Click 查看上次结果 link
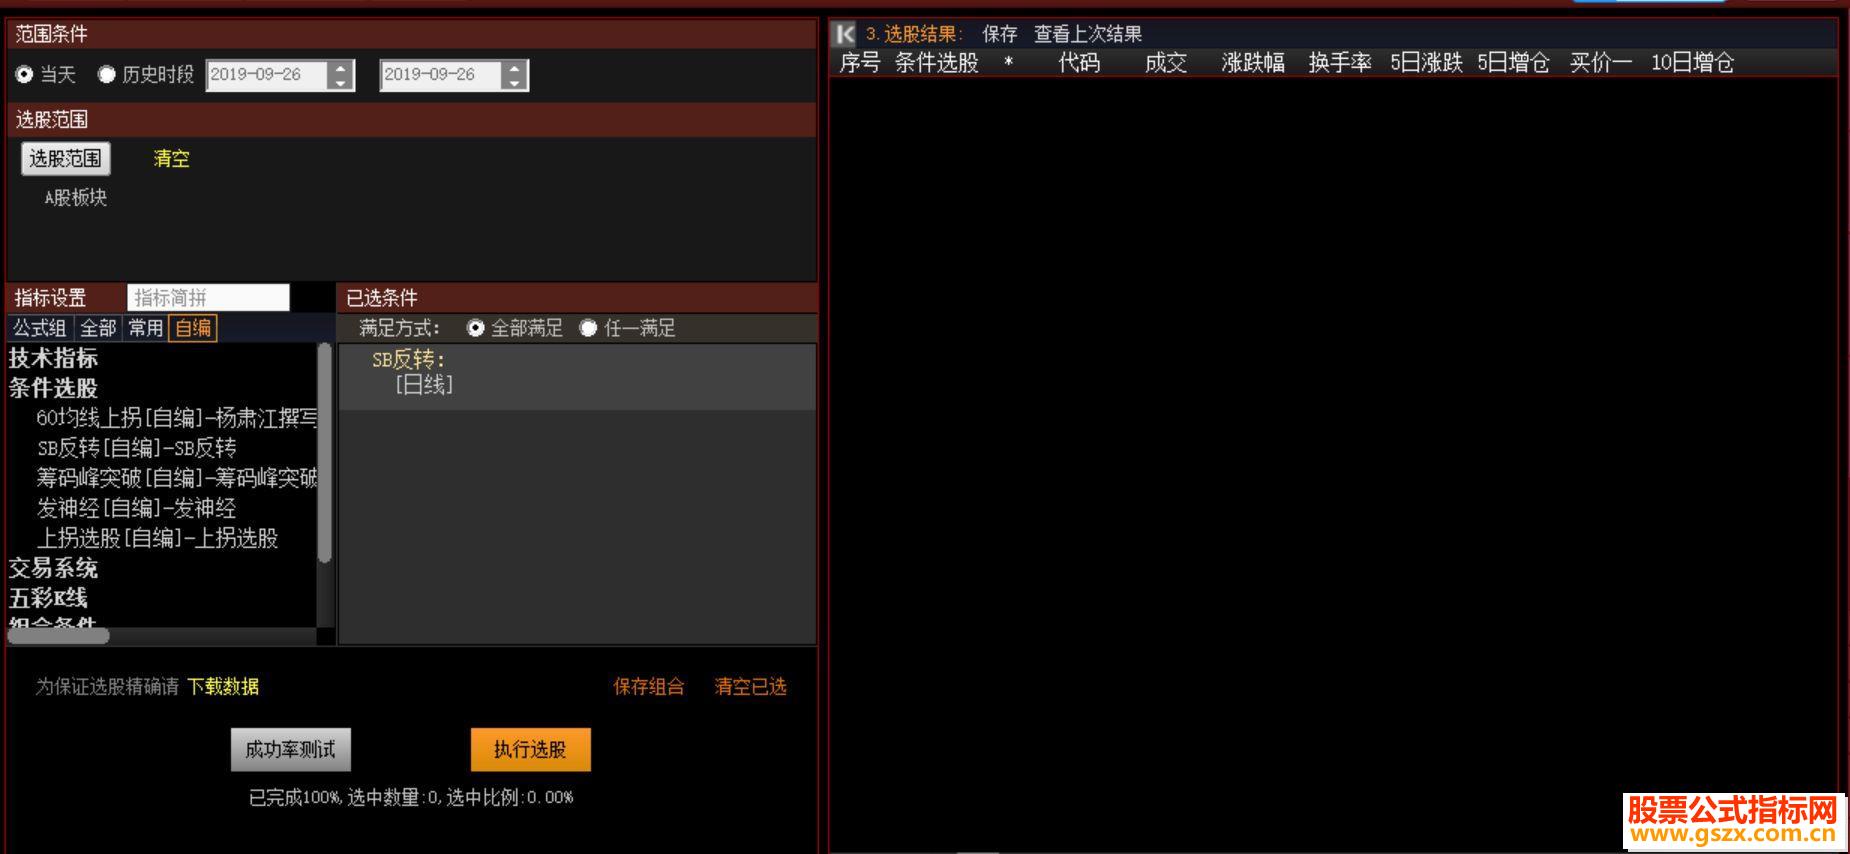 pos(1088,34)
